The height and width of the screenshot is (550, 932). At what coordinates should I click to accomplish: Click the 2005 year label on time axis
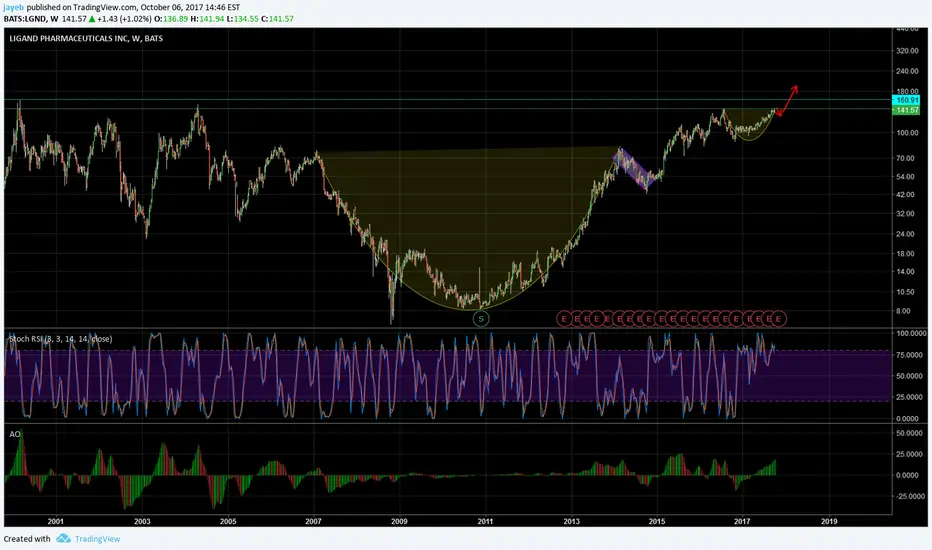228,521
